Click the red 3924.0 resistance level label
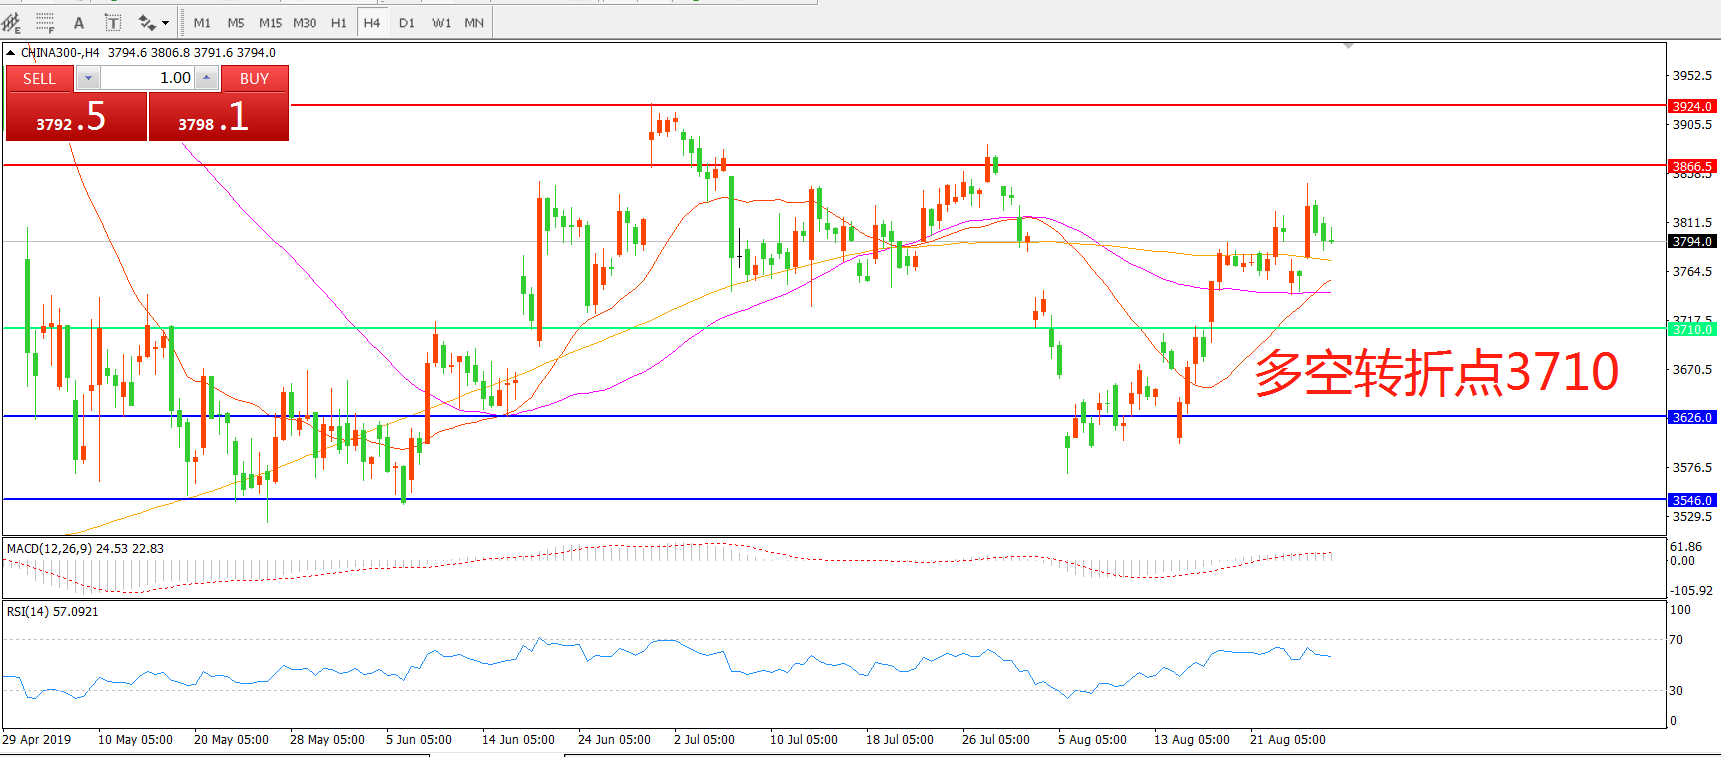 click(1692, 106)
